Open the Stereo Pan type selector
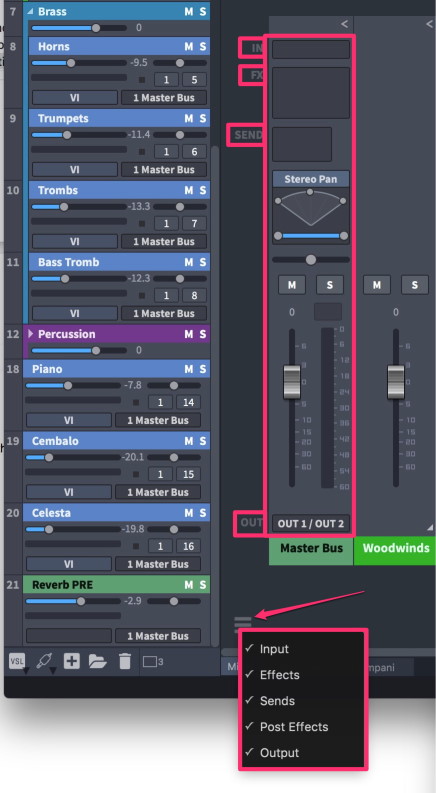The width and height of the screenshot is (436, 793). click(x=311, y=179)
